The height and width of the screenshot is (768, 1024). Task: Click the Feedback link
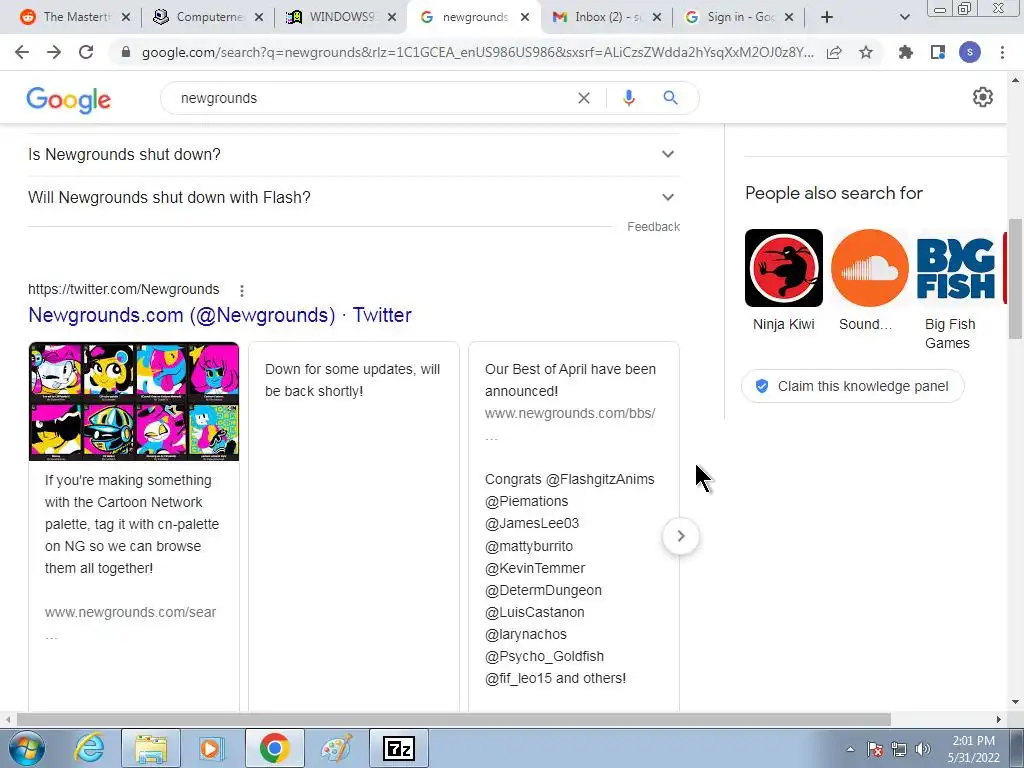pyautogui.click(x=654, y=227)
